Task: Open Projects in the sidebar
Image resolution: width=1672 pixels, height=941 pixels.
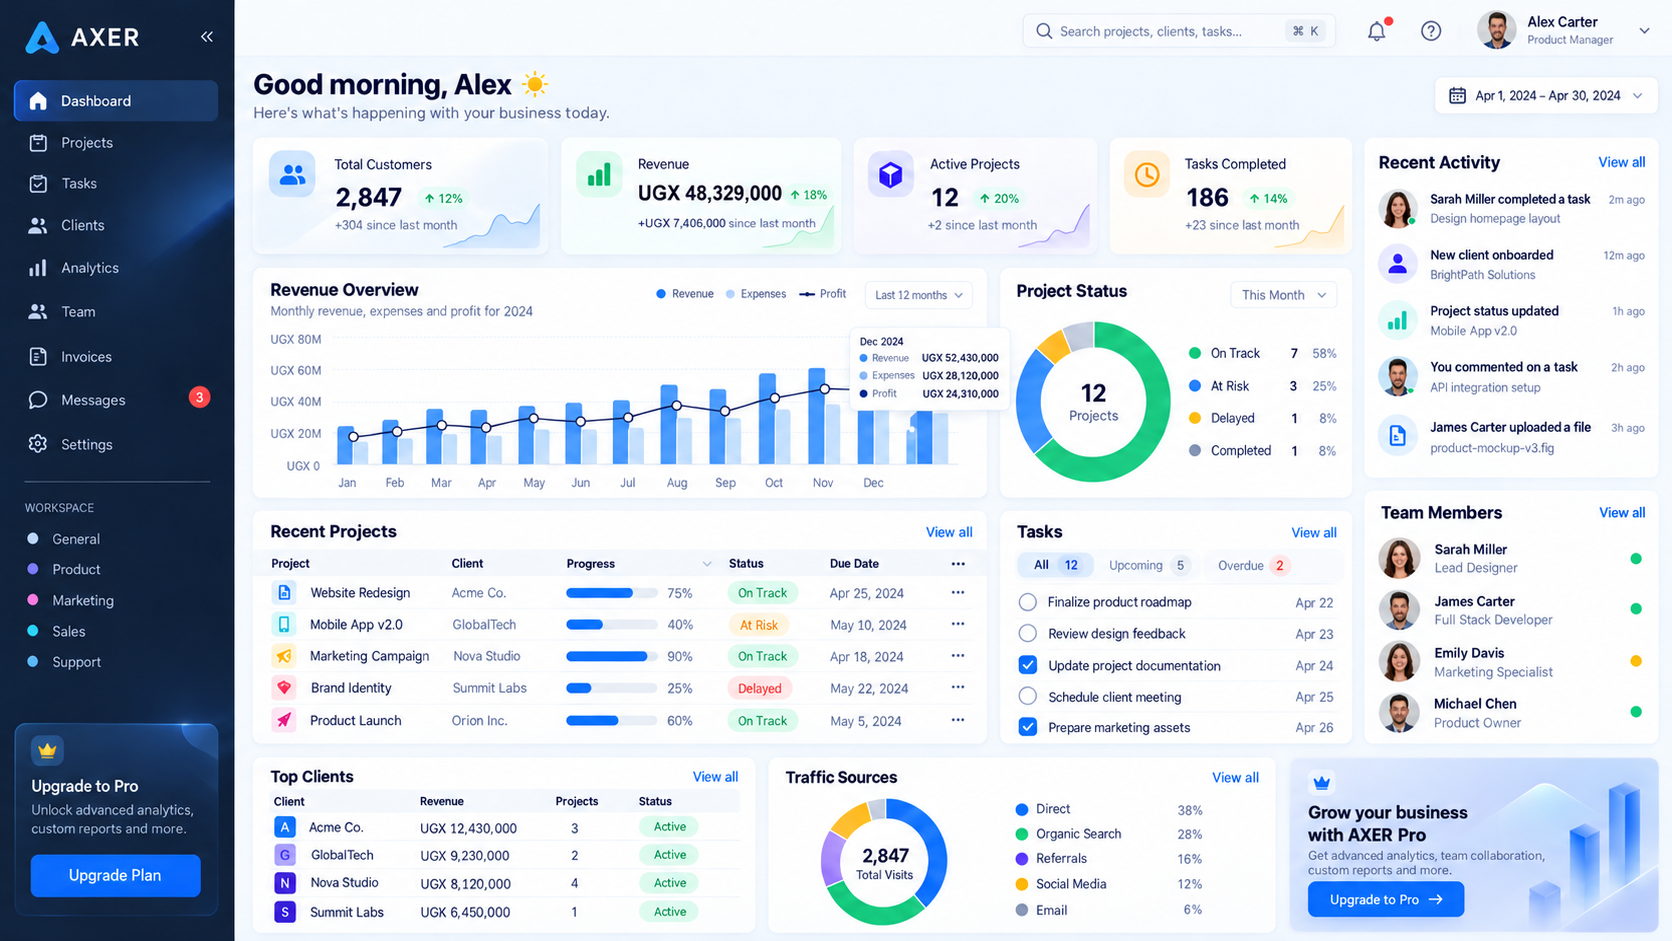Action: pyautogui.click(x=116, y=143)
